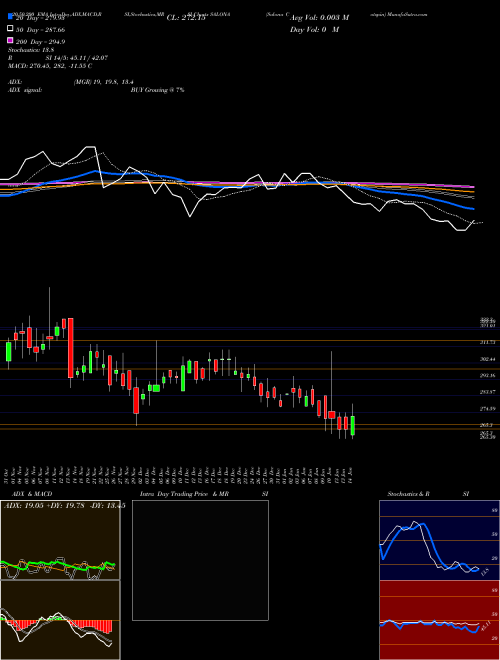Click the large red candlestick in mid-November
500x660 pixels.
[x=71, y=348]
